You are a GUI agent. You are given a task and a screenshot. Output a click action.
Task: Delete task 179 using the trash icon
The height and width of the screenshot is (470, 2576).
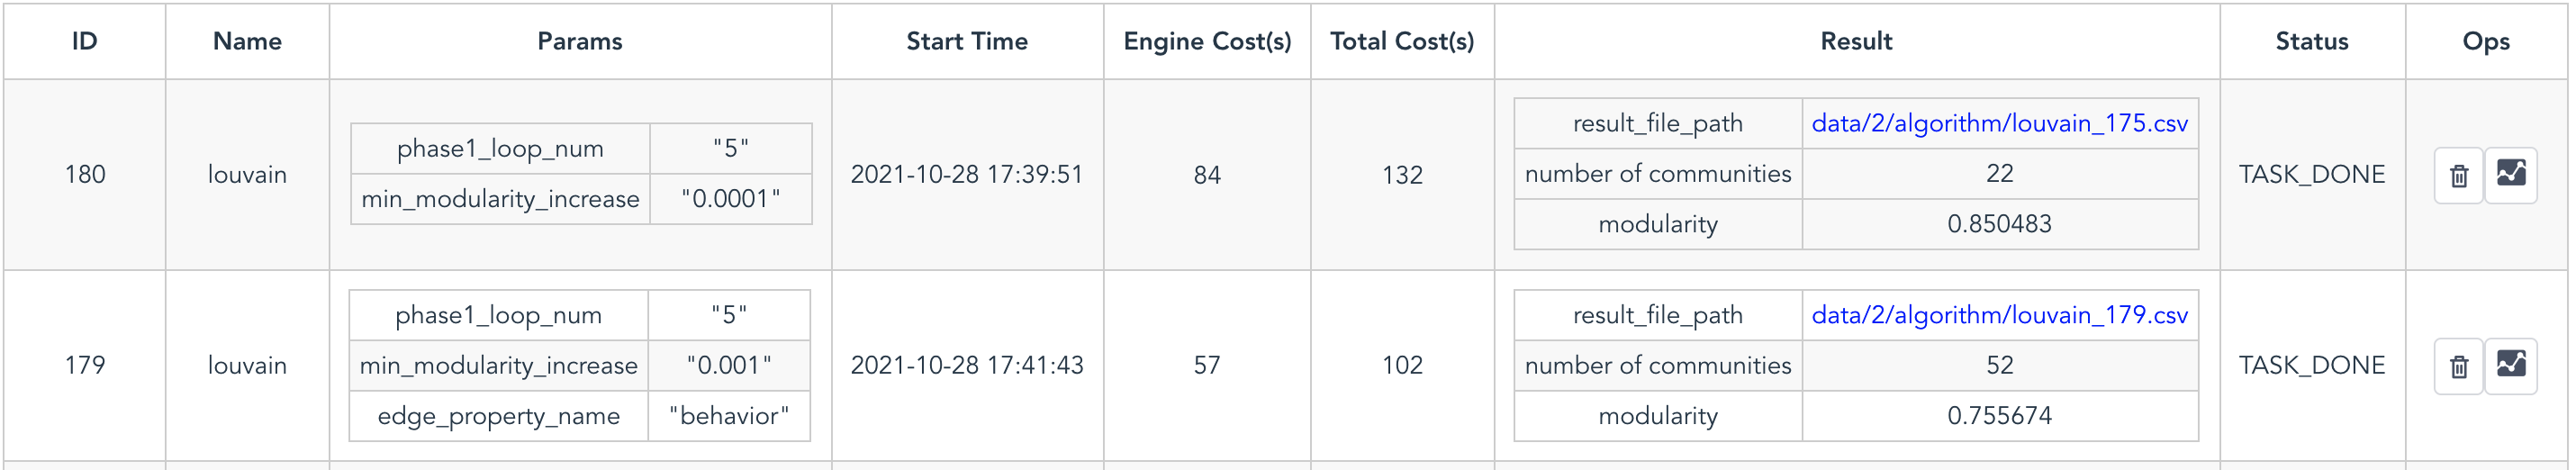coord(2458,366)
